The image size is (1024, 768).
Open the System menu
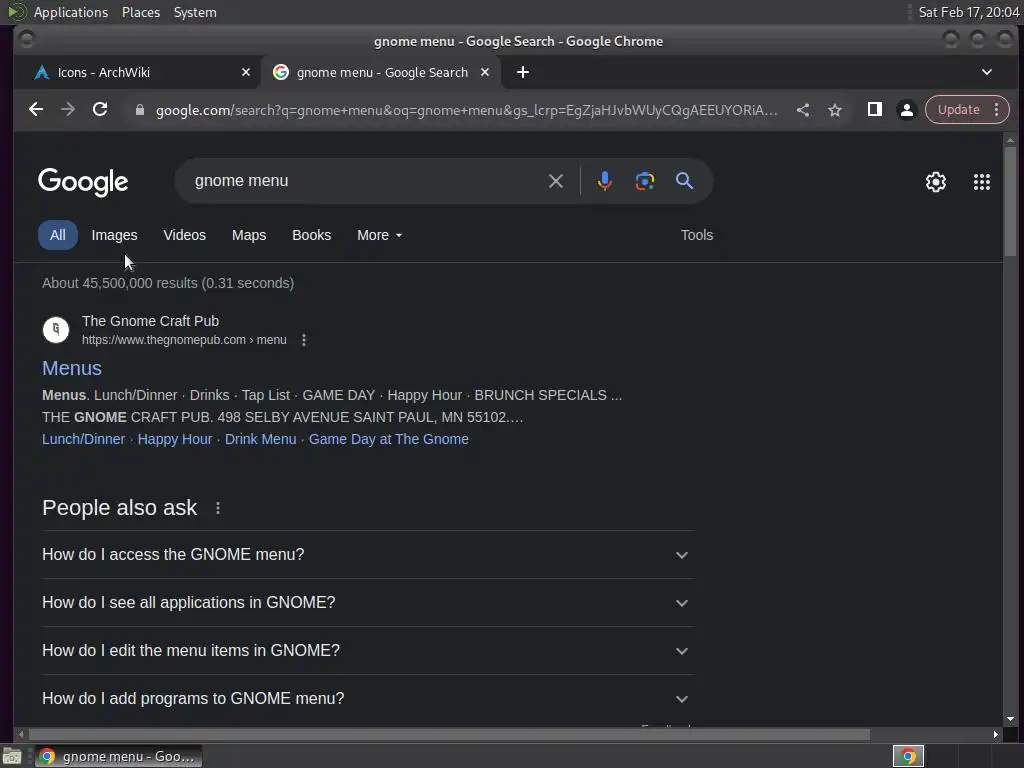click(195, 12)
